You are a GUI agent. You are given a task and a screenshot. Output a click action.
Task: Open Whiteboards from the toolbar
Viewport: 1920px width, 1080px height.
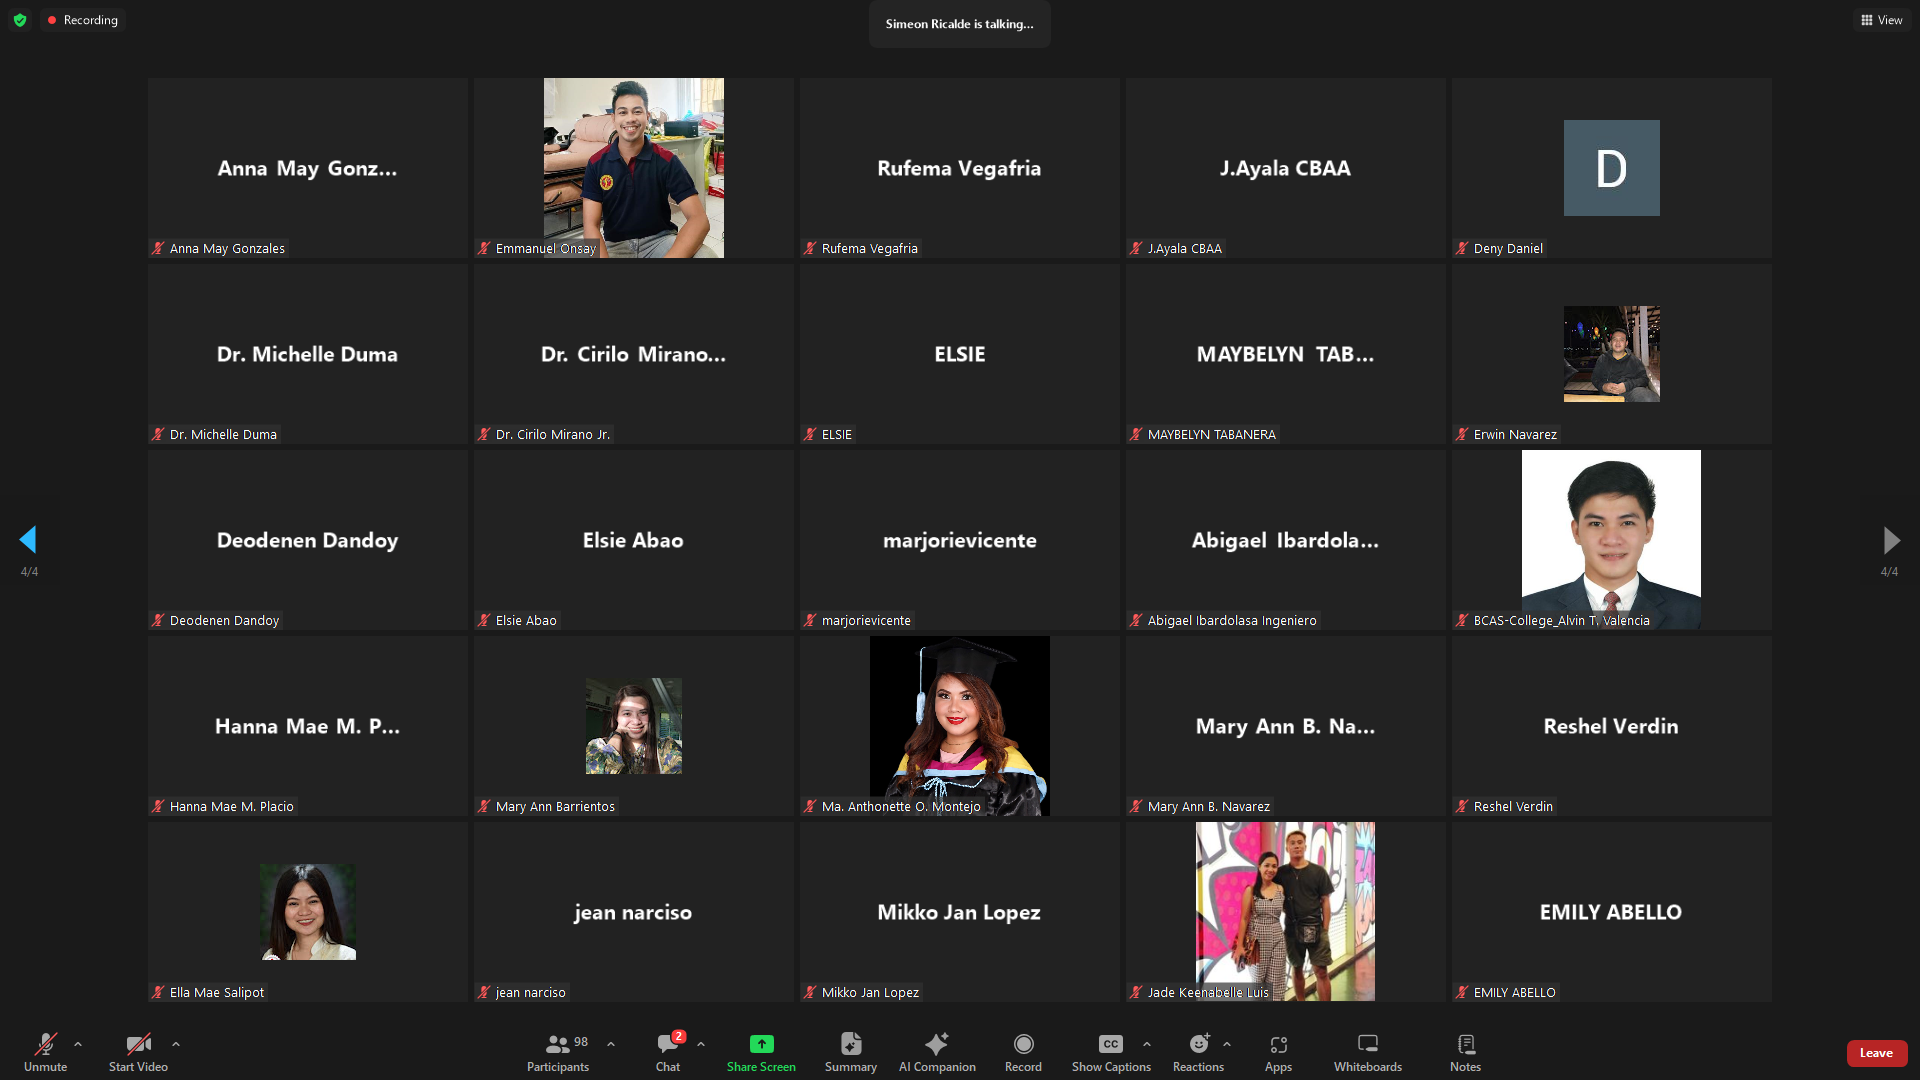(x=1367, y=1045)
